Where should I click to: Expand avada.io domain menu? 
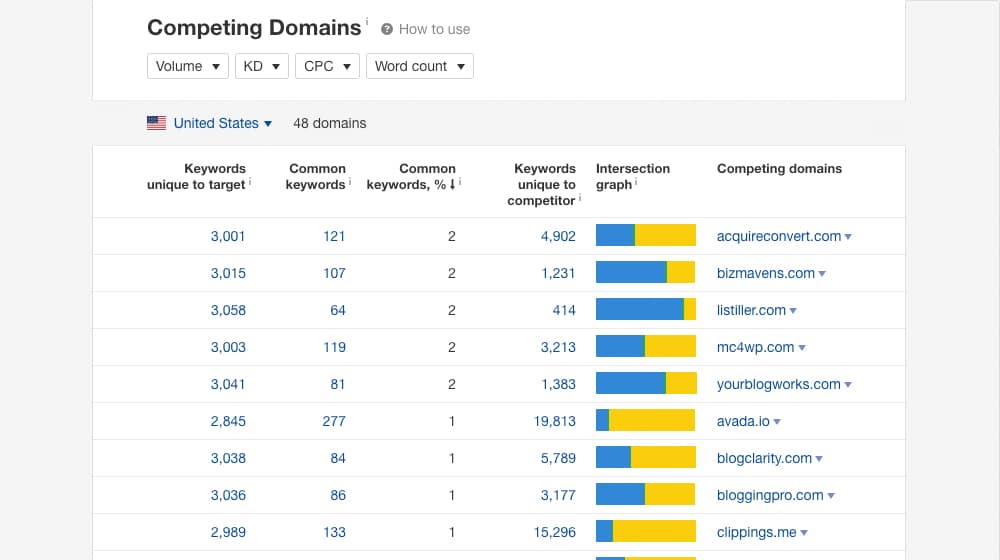coord(777,422)
